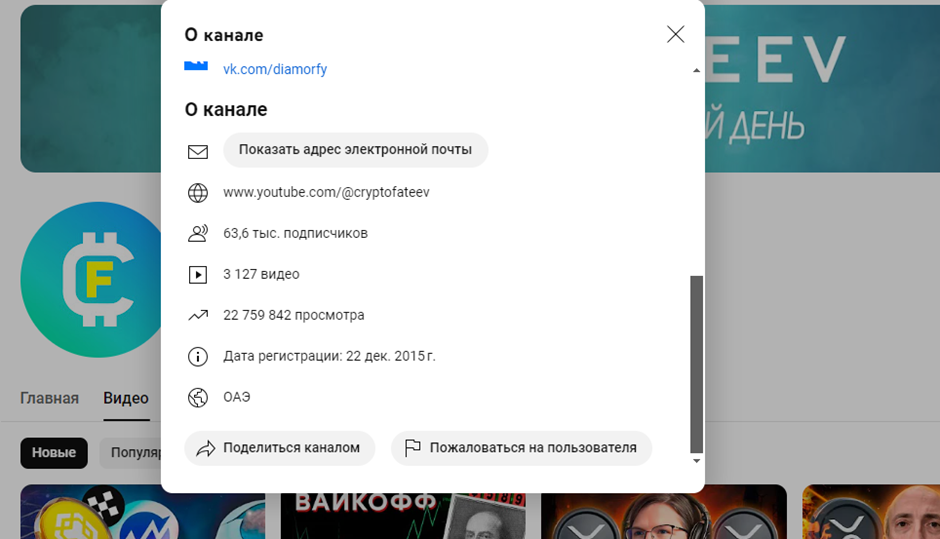Screen dimensions: 940x539
Task: Click the envelope email icon
Action: pos(198,152)
